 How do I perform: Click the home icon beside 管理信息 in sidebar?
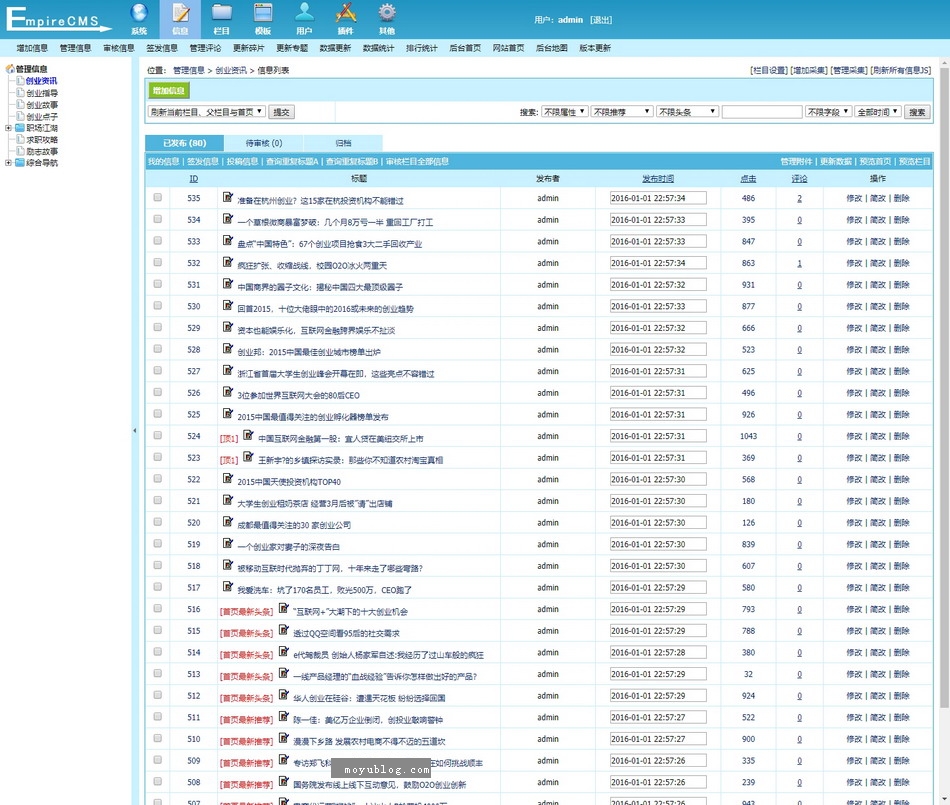coord(10,69)
